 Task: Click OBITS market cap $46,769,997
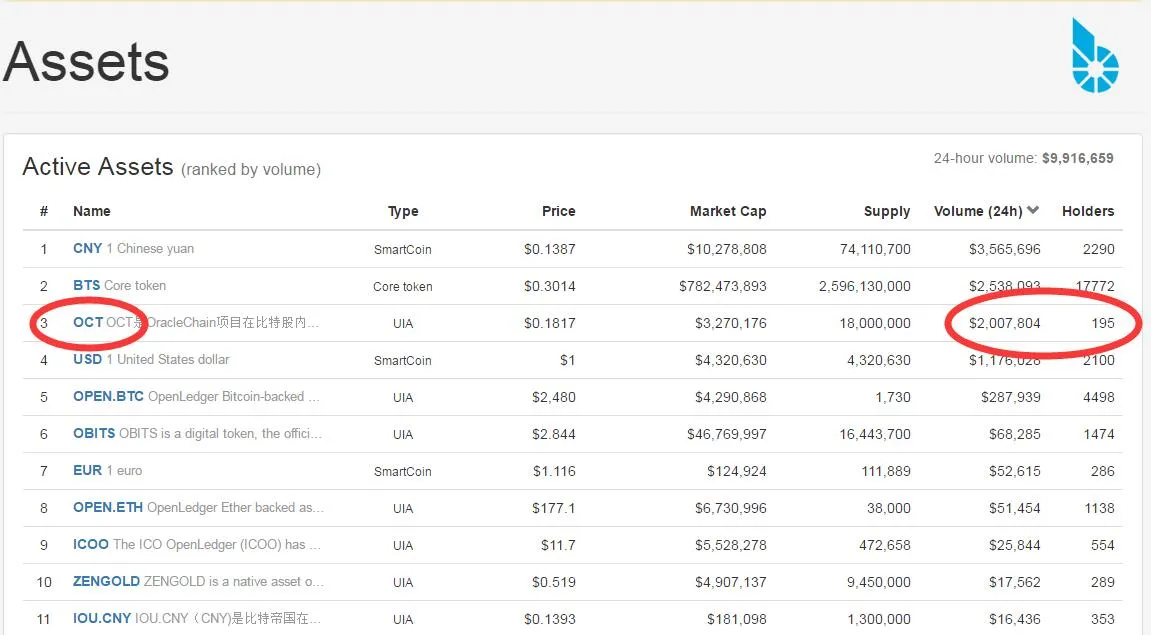[x=727, y=435]
